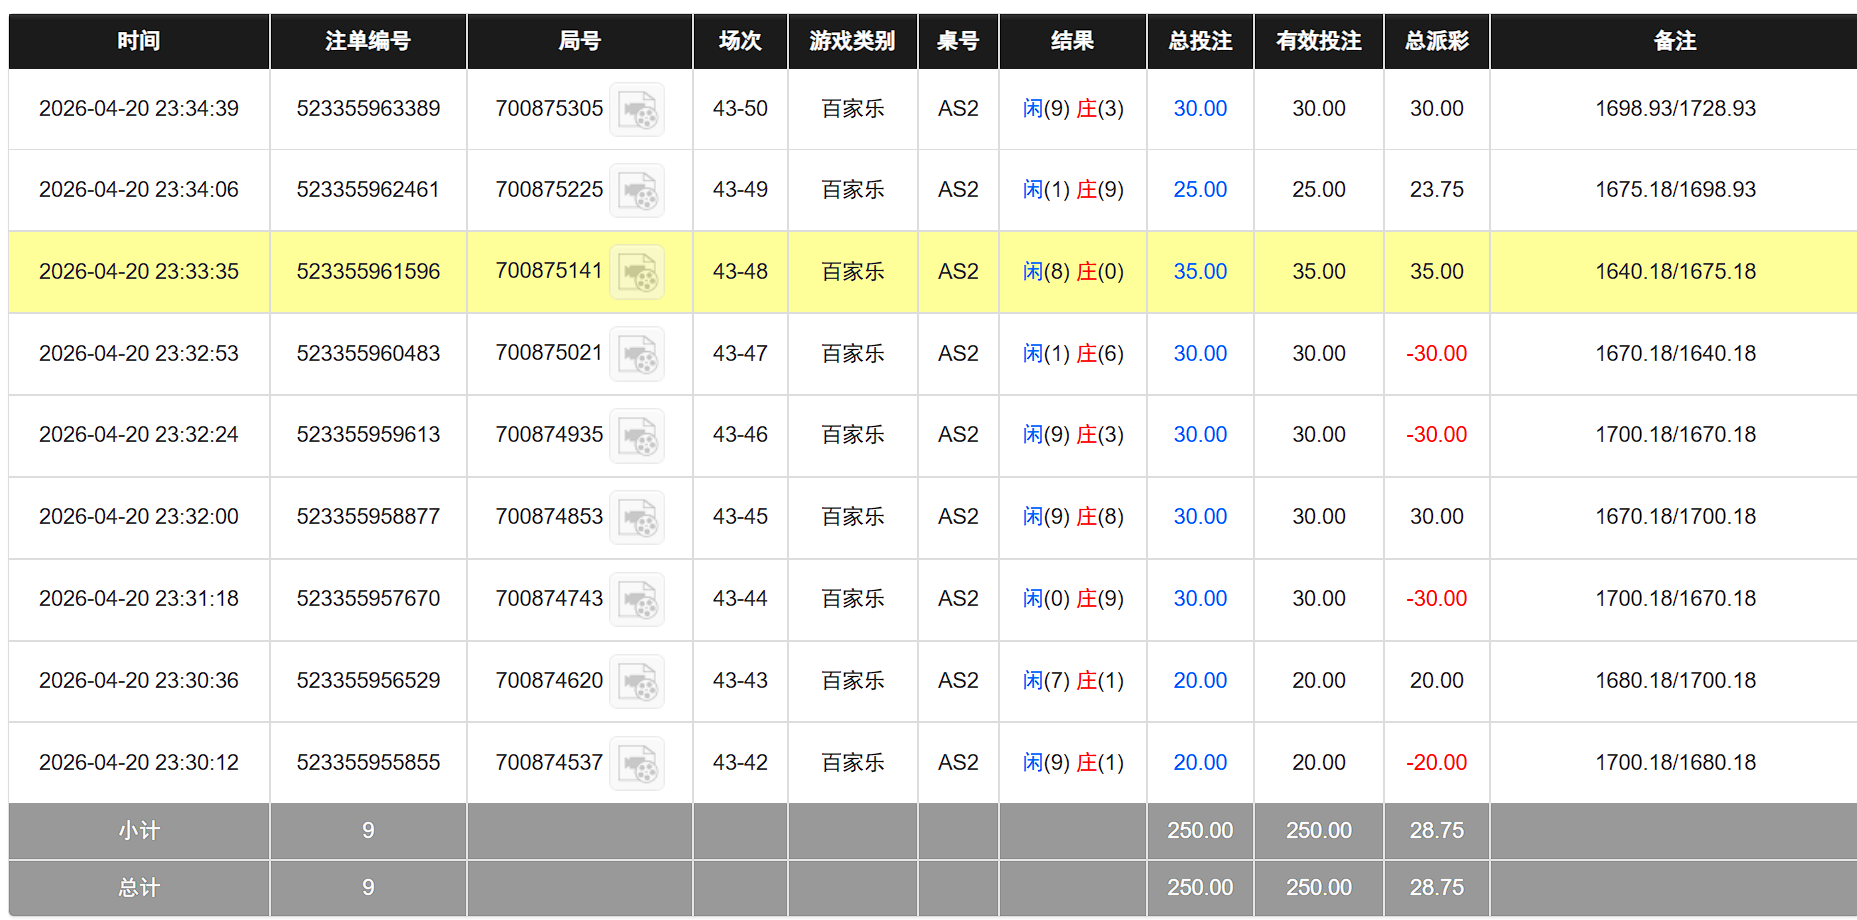The height and width of the screenshot is (920, 1857).
Task: Click payout 23.75 in round 43-49
Action: click(x=1437, y=189)
